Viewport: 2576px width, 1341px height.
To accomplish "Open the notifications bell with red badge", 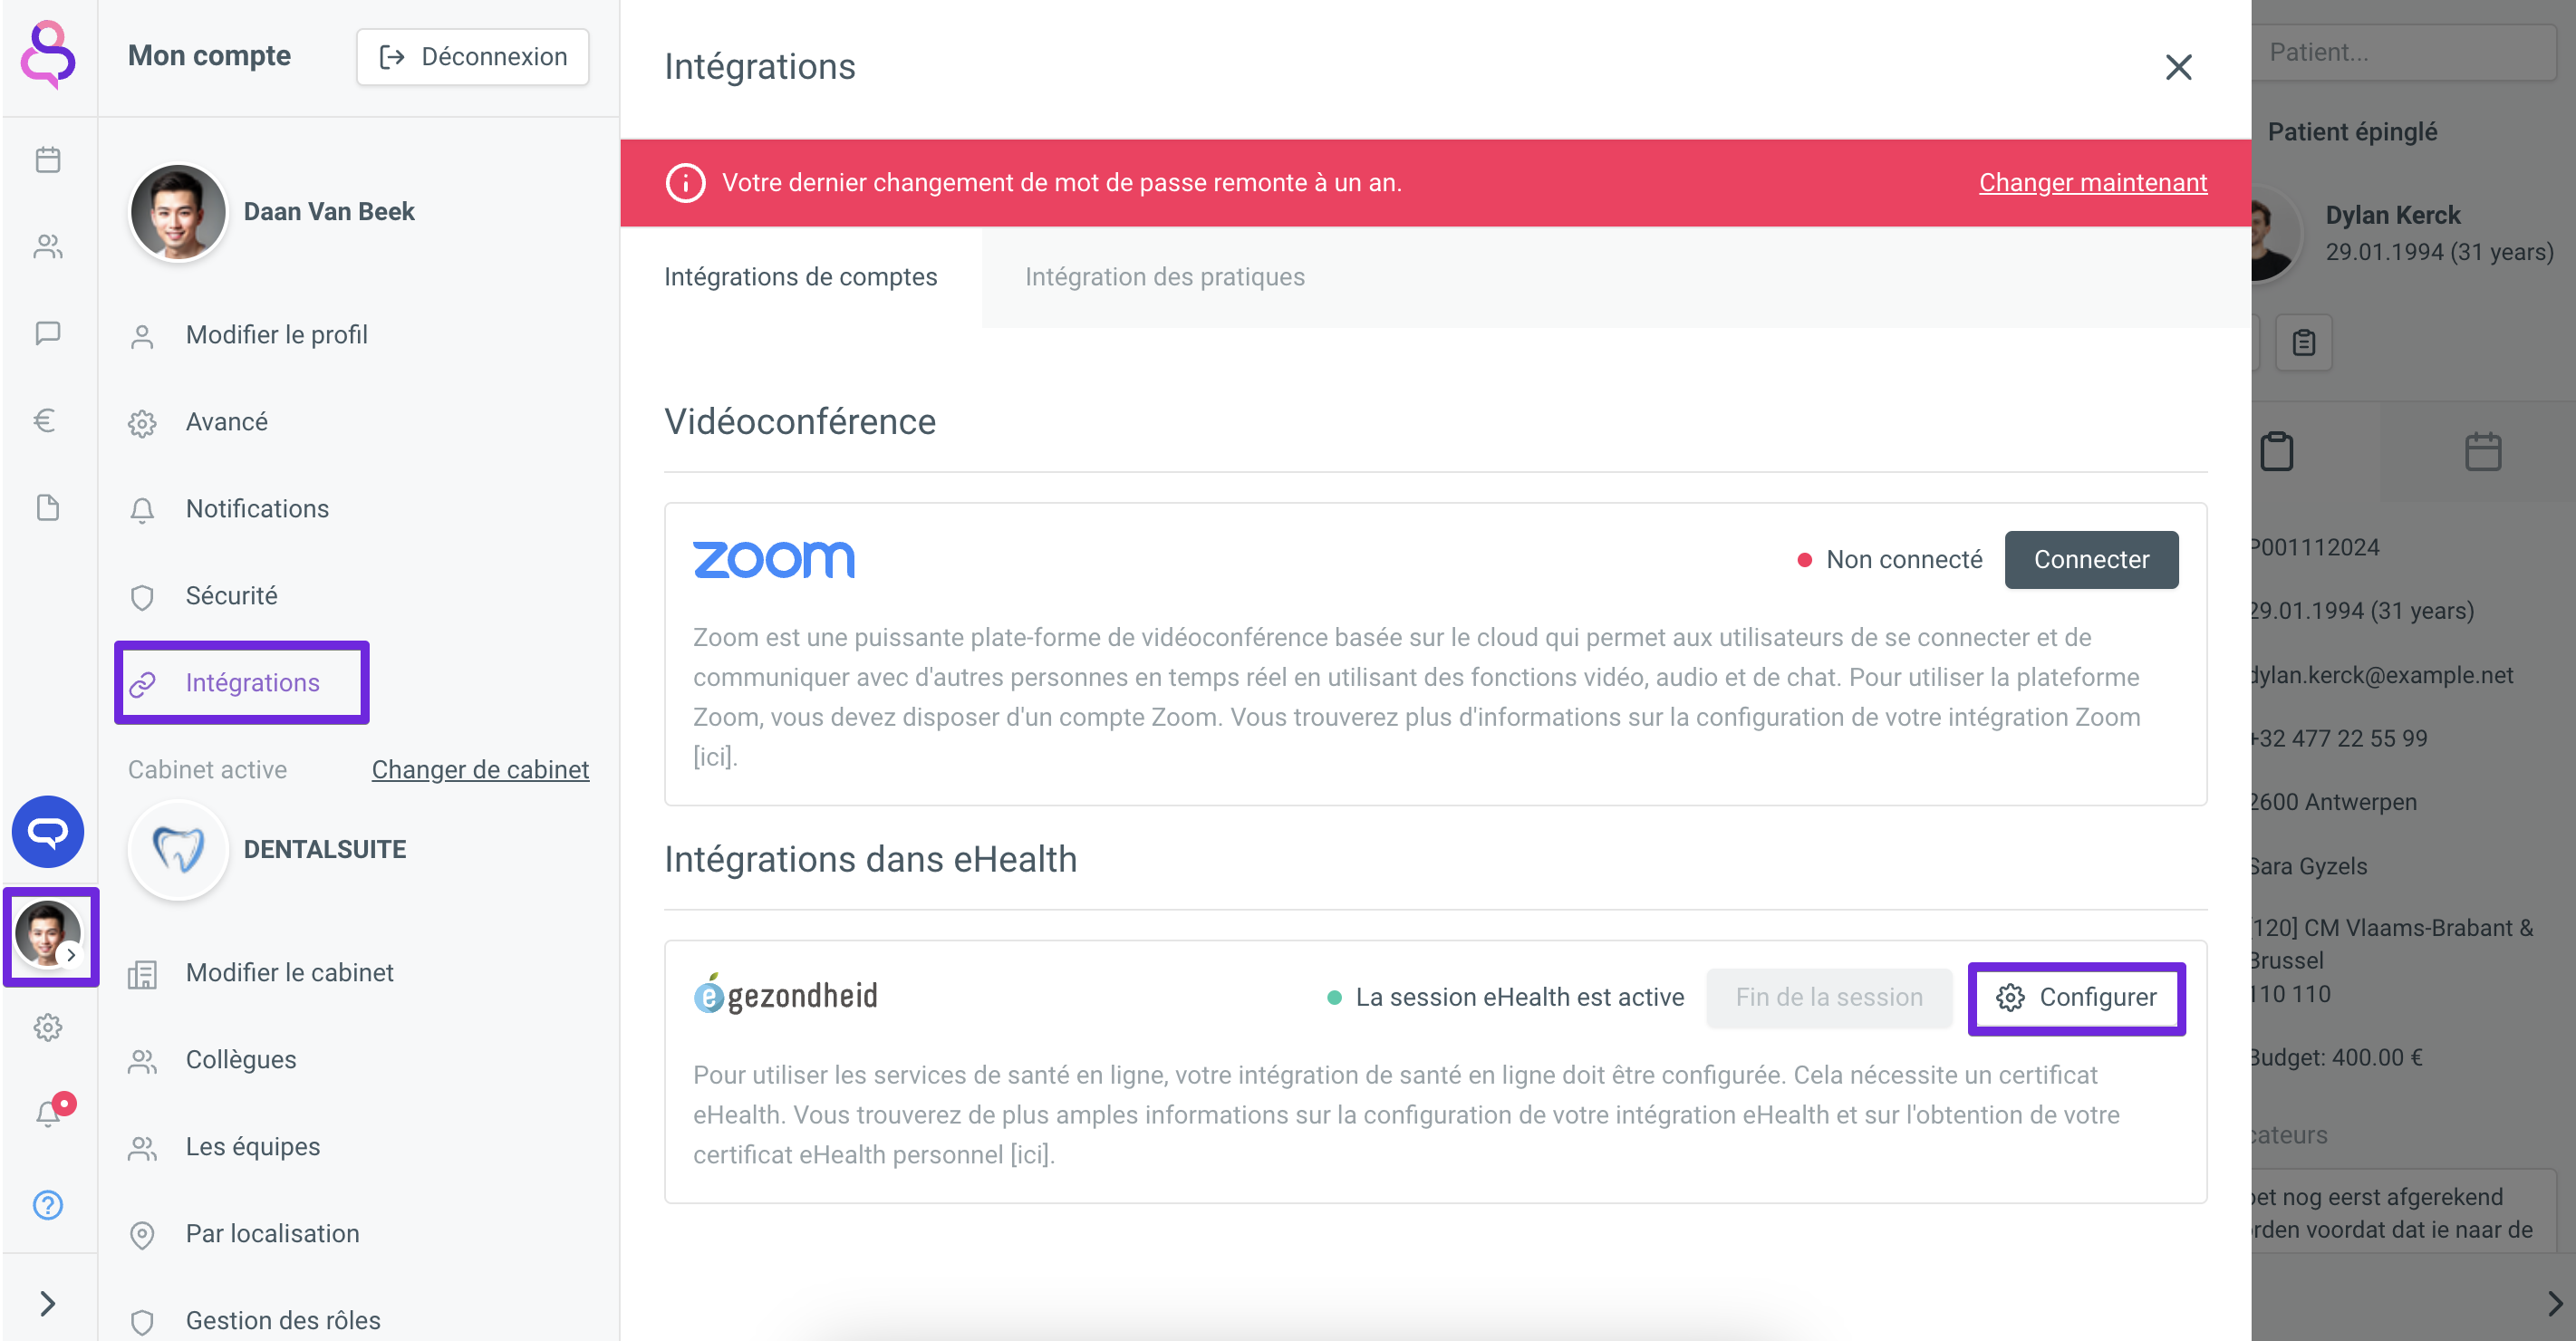I will 50,1111.
